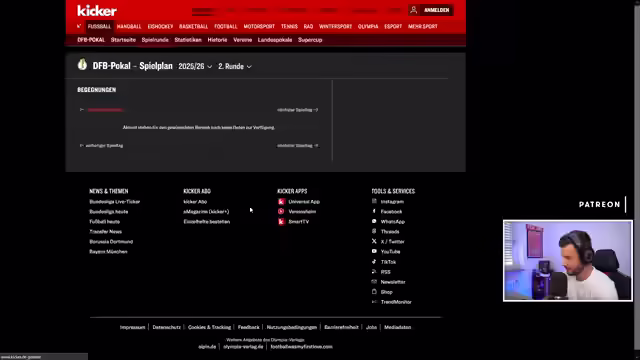Select the Esport tab
640x360 pixels.
click(393, 27)
